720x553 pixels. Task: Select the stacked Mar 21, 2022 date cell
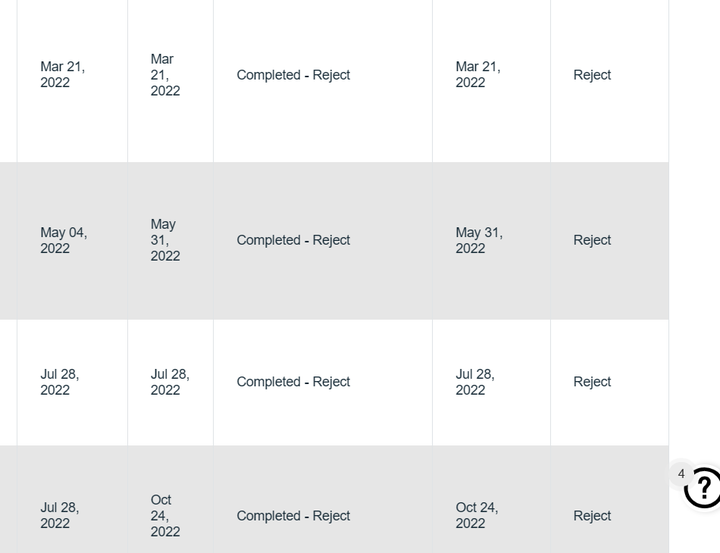coord(165,75)
